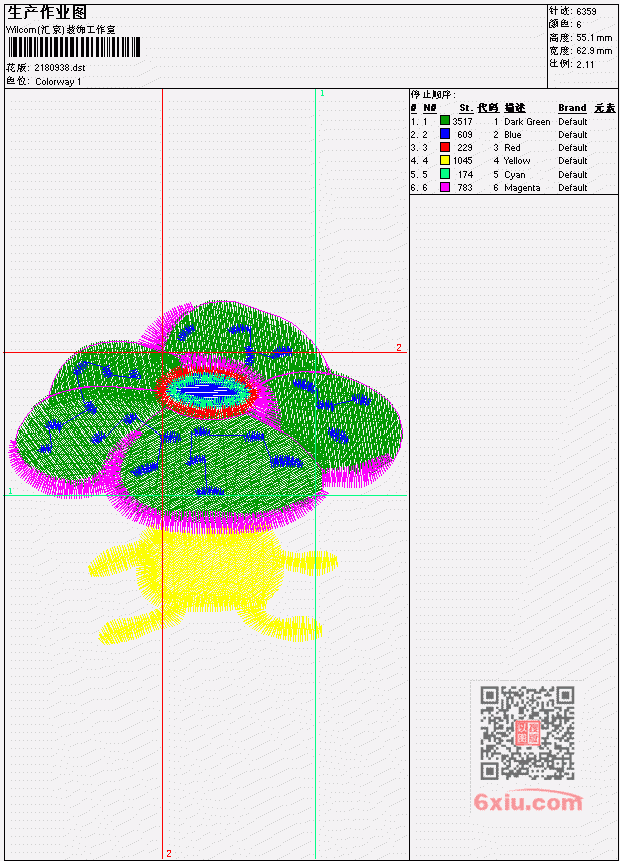620x861 pixels.
Task: Click the stitch count 609
Action: (x=465, y=135)
